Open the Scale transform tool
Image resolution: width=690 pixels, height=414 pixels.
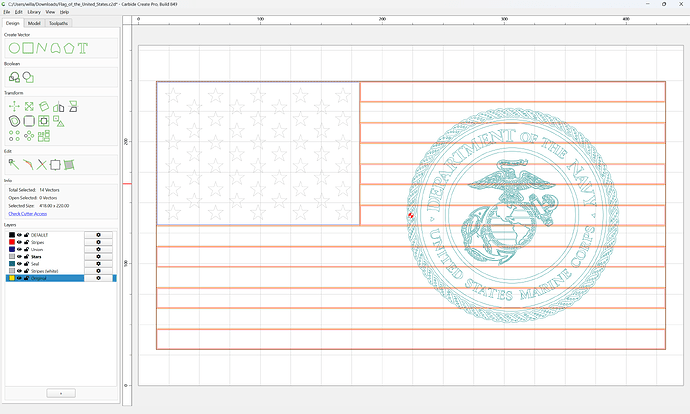(x=29, y=106)
